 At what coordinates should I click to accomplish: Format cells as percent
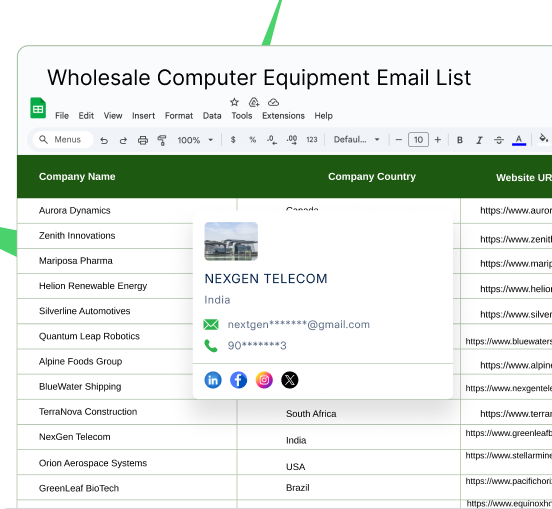(x=252, y=140)
